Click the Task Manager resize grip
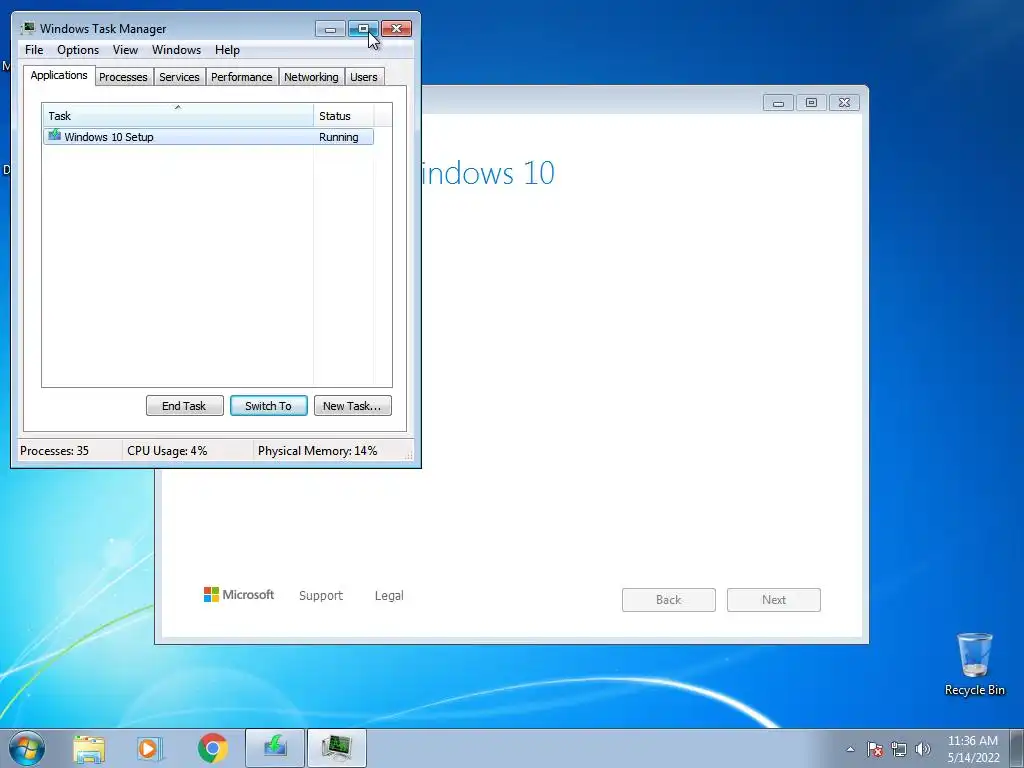Image resolution: width=1024 pixels, height=768 pixels. click(409, 456)
